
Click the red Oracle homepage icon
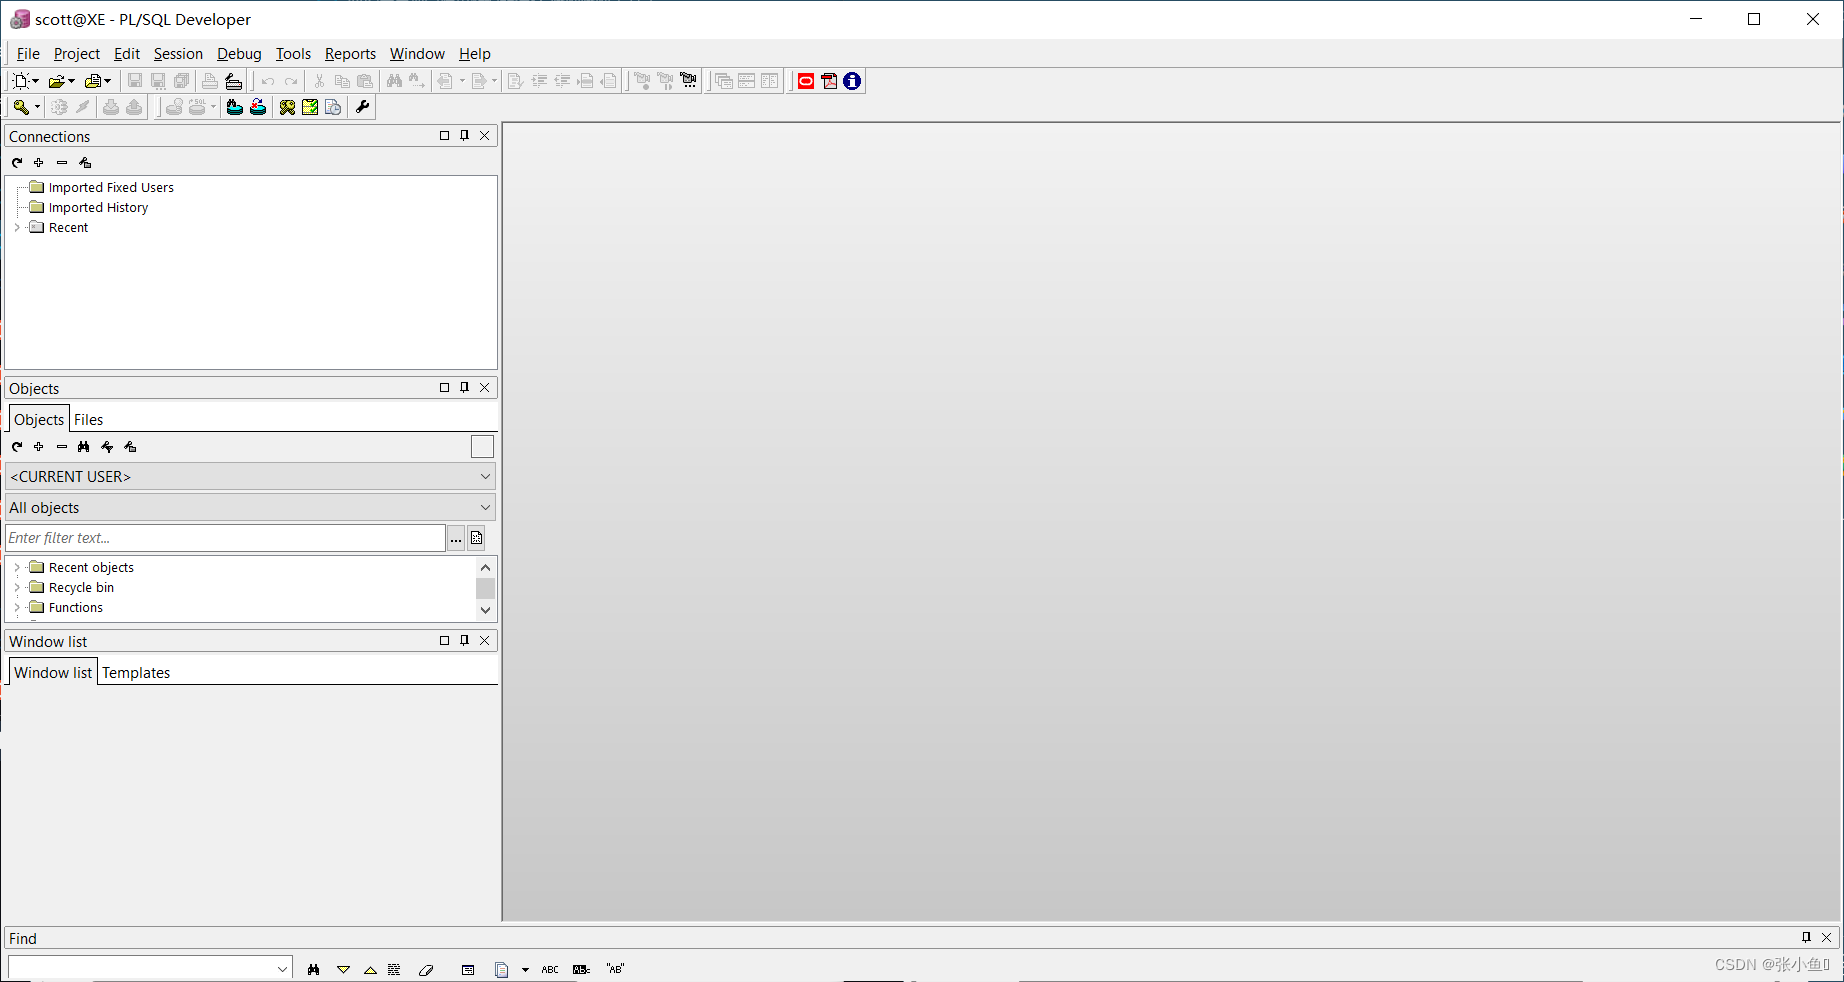[806, 81]
